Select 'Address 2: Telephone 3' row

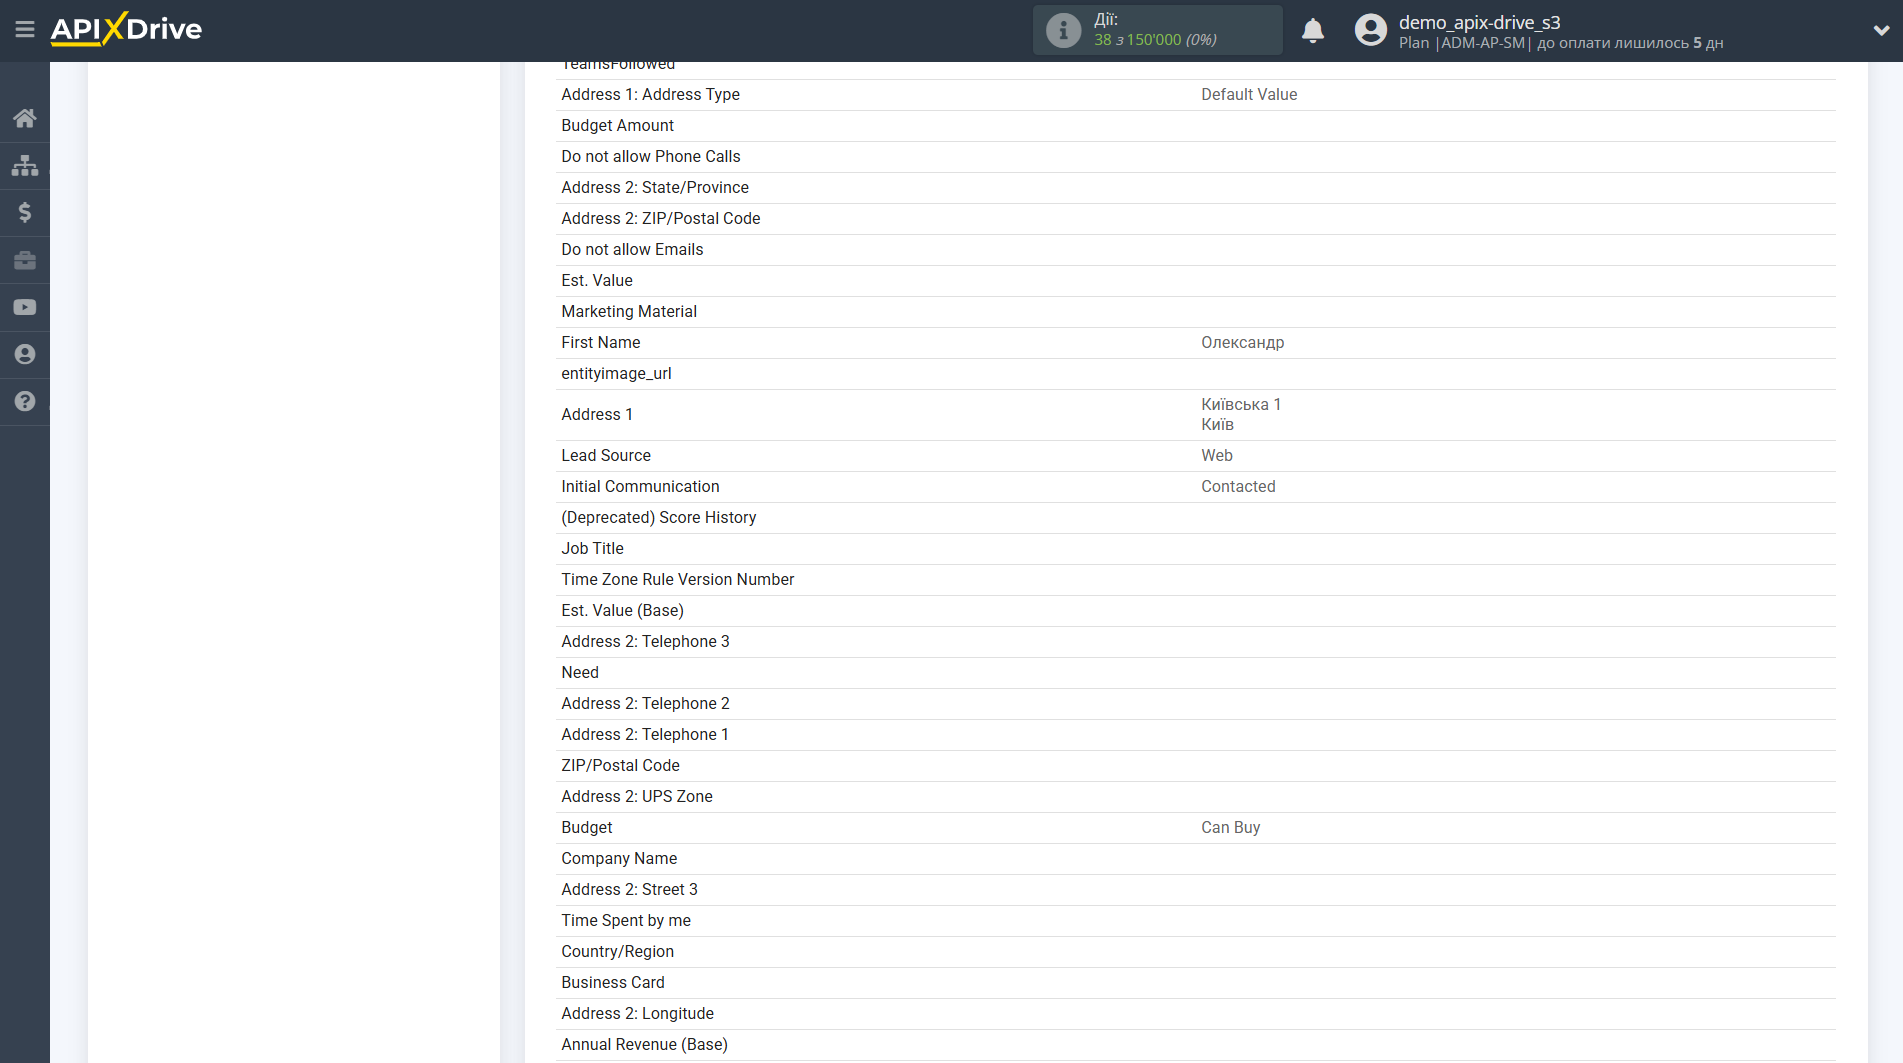1196,642
